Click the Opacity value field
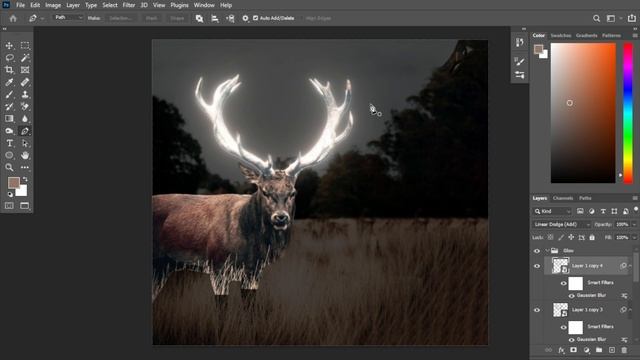Viewport: 640px width, 360px height. point(622,224)
